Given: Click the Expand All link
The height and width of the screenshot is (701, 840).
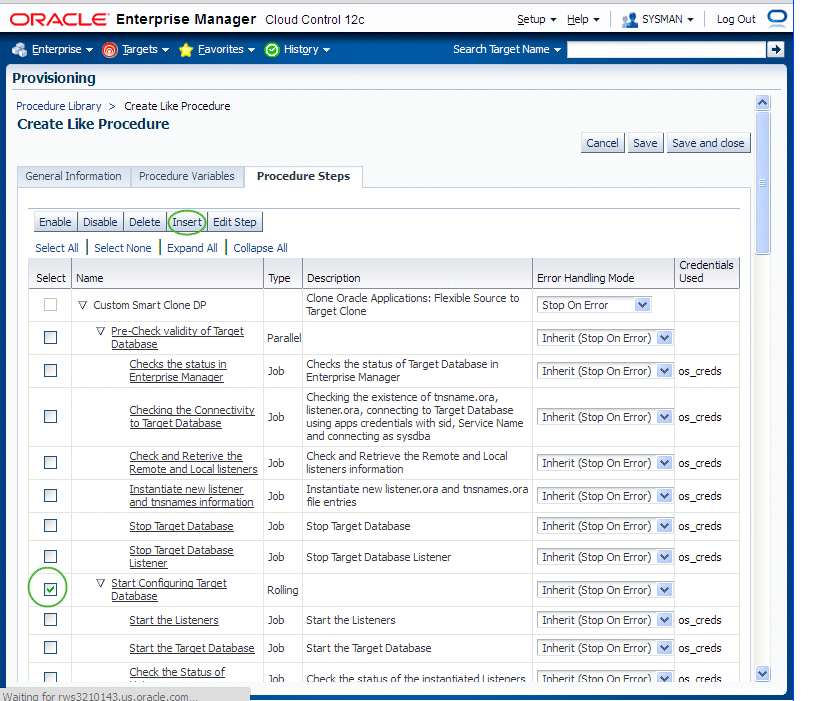Looking at the screenshot, I should 192,248.
